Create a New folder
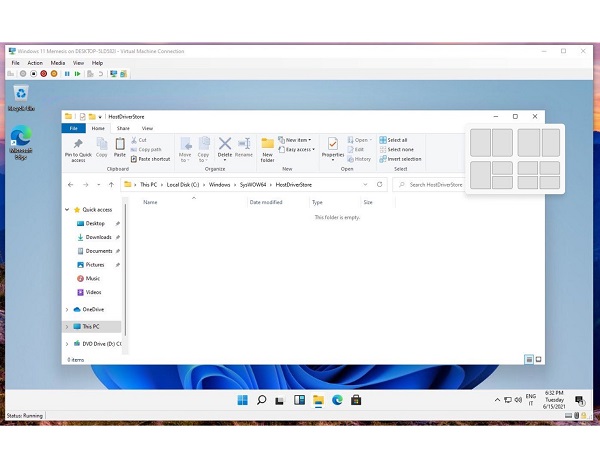The height and width of the screenshot is (451, 600). [267, 150]
